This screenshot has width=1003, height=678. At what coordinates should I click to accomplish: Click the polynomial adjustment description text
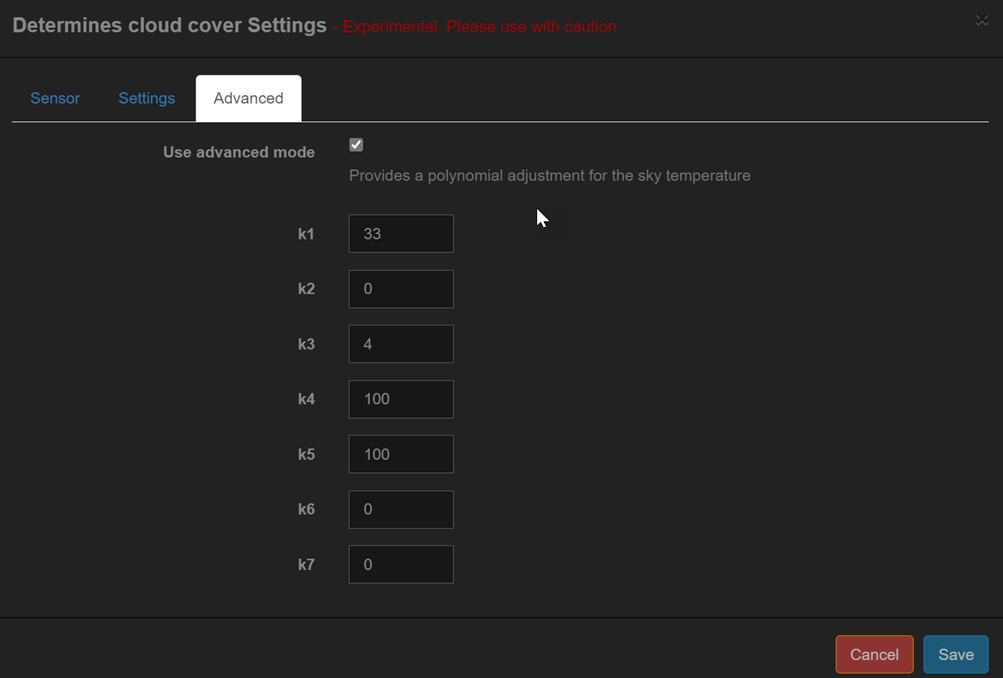pos(549,175)
